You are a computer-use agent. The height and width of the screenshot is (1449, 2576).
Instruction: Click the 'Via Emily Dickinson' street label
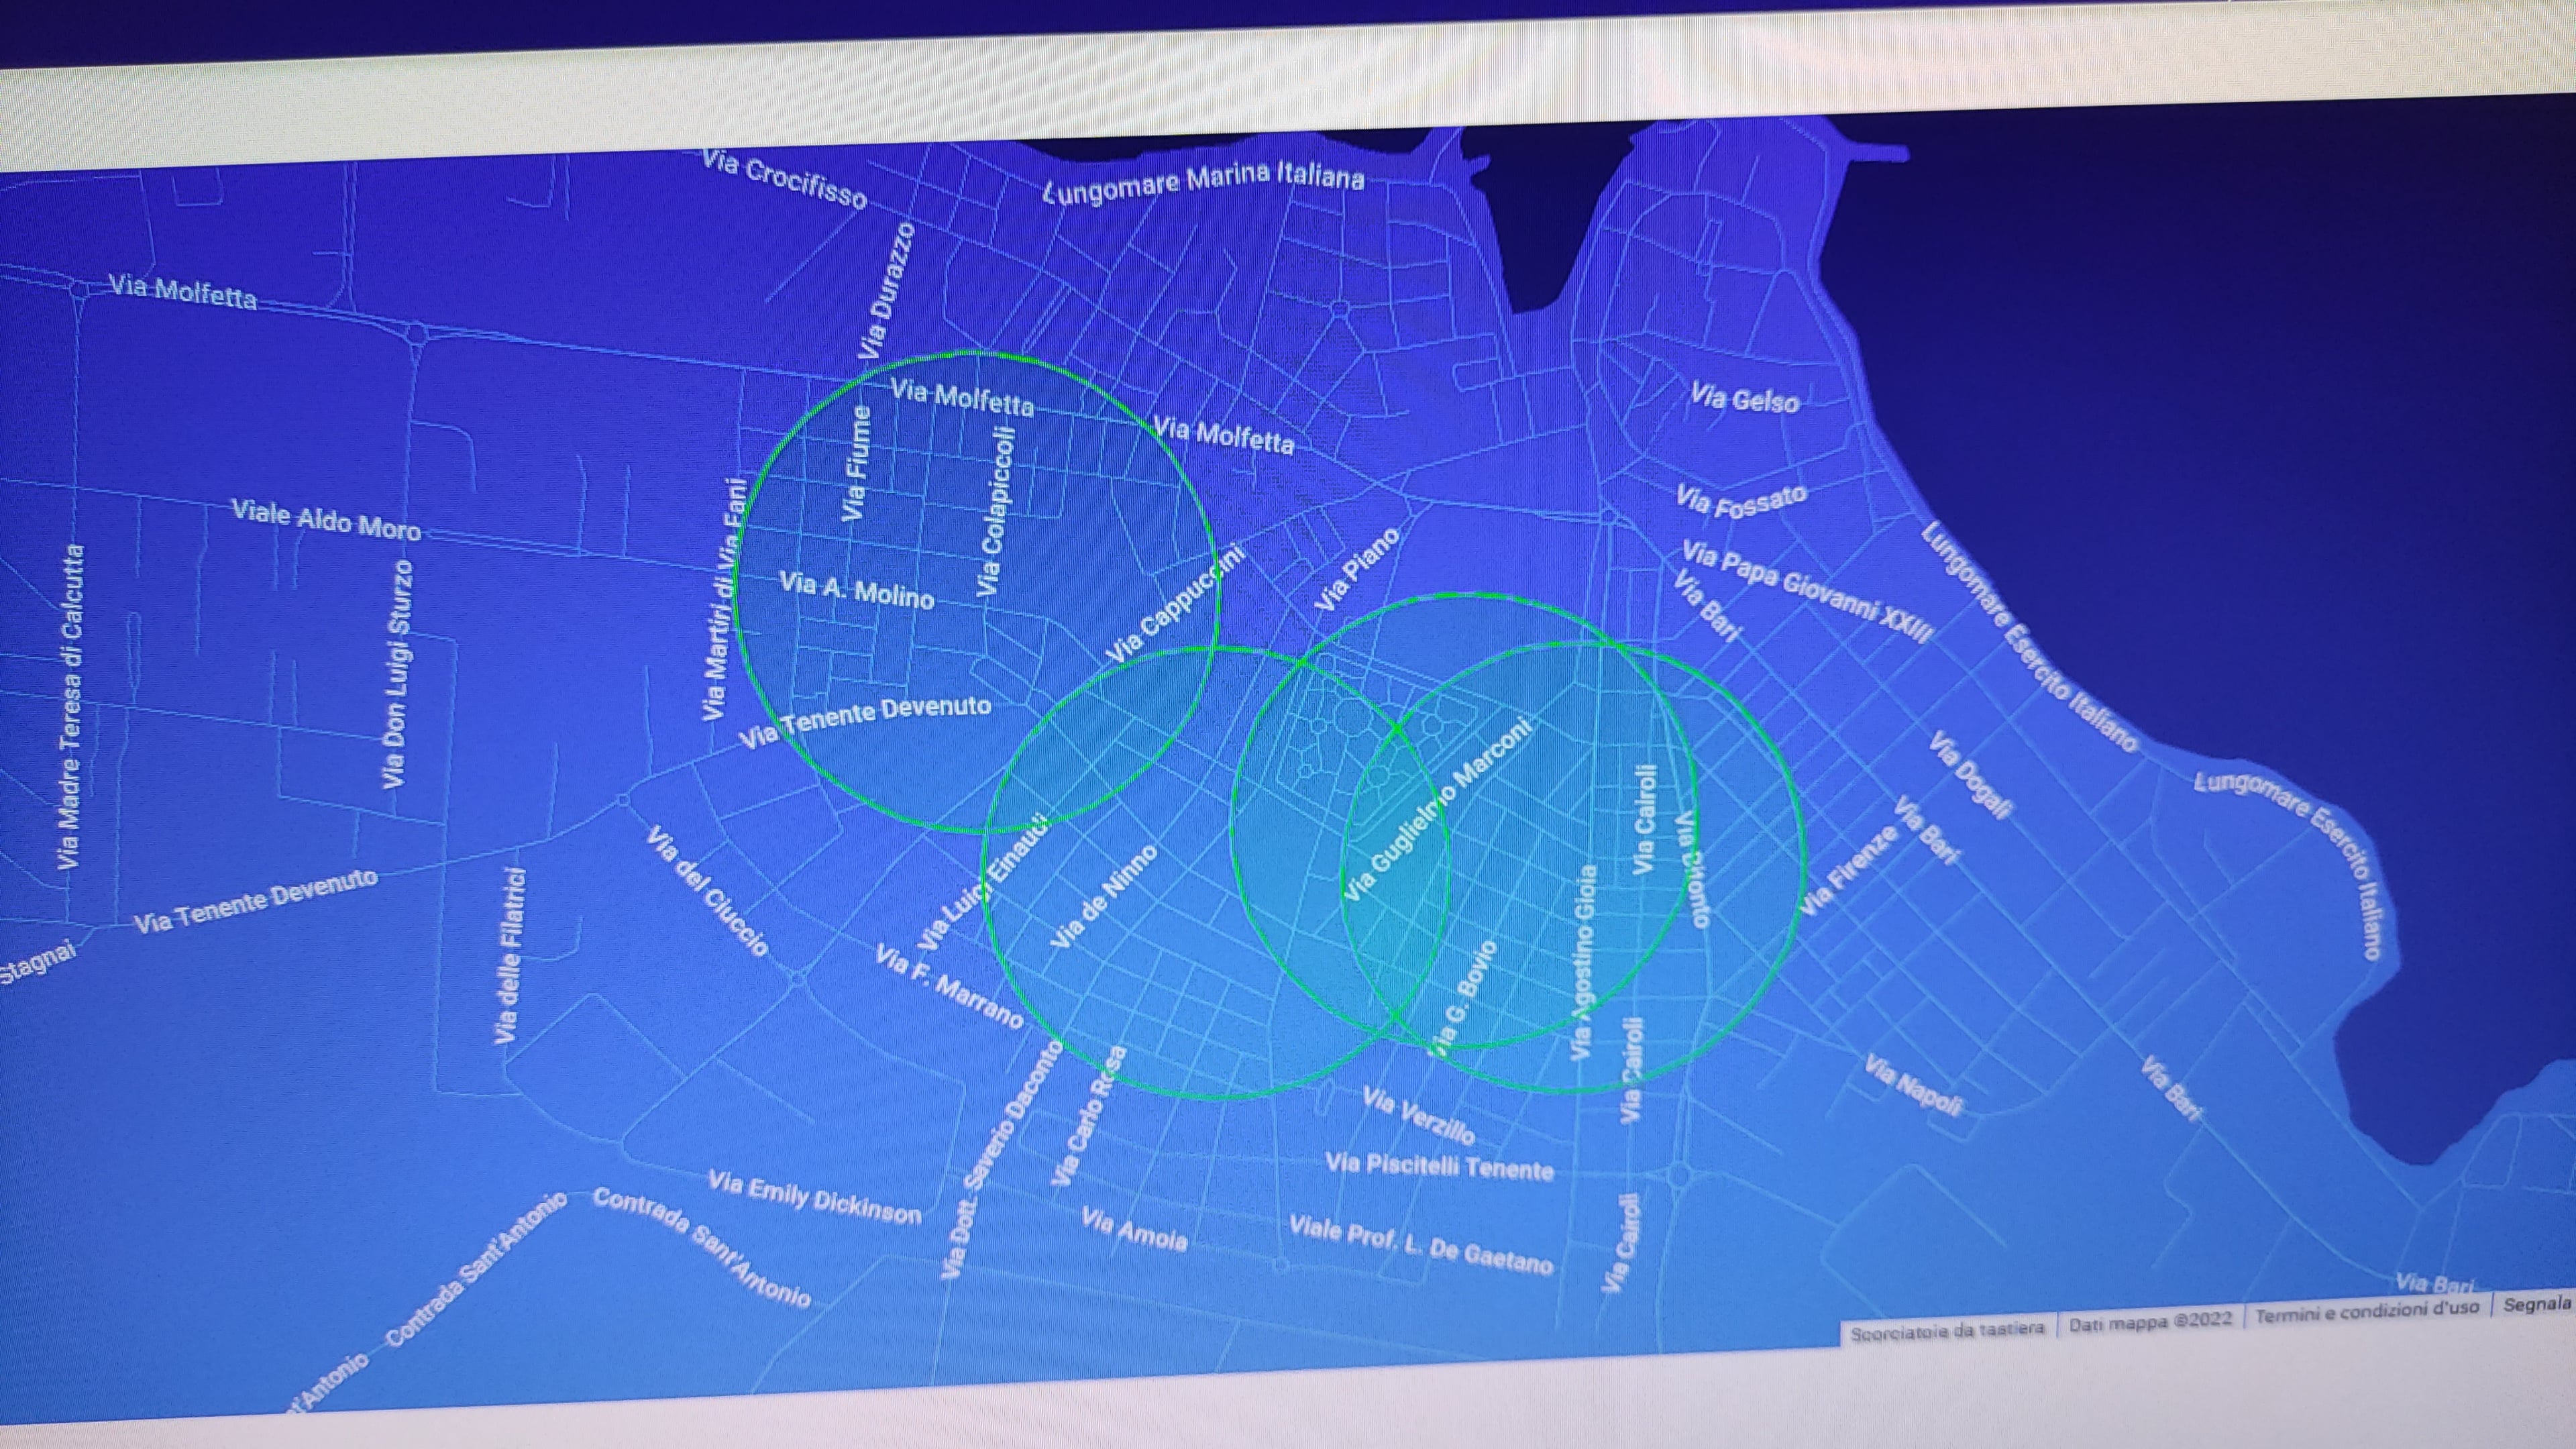(814, 1198)
